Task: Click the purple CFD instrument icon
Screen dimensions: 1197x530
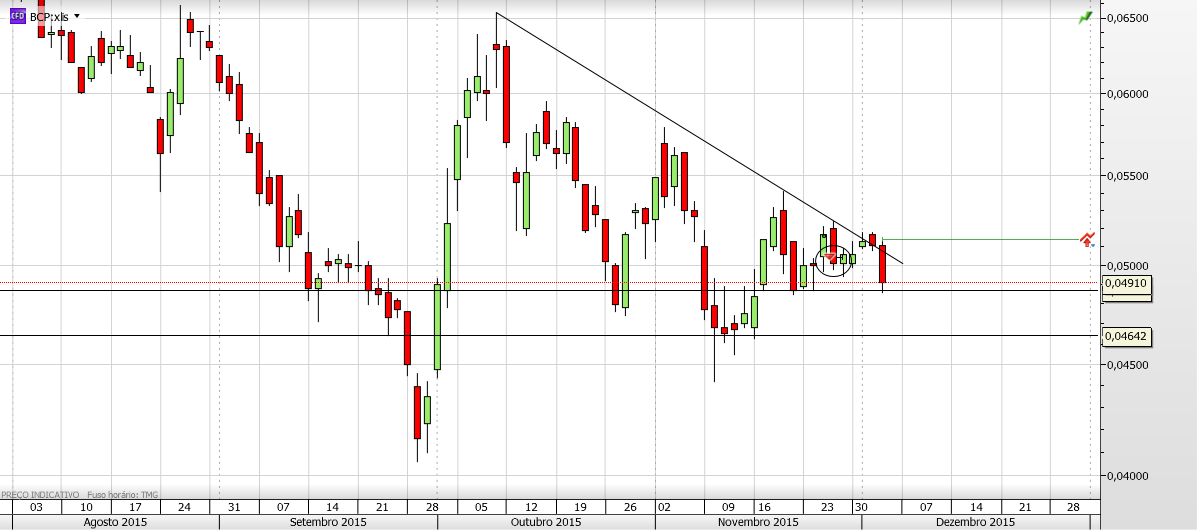Action: point(18,15)
